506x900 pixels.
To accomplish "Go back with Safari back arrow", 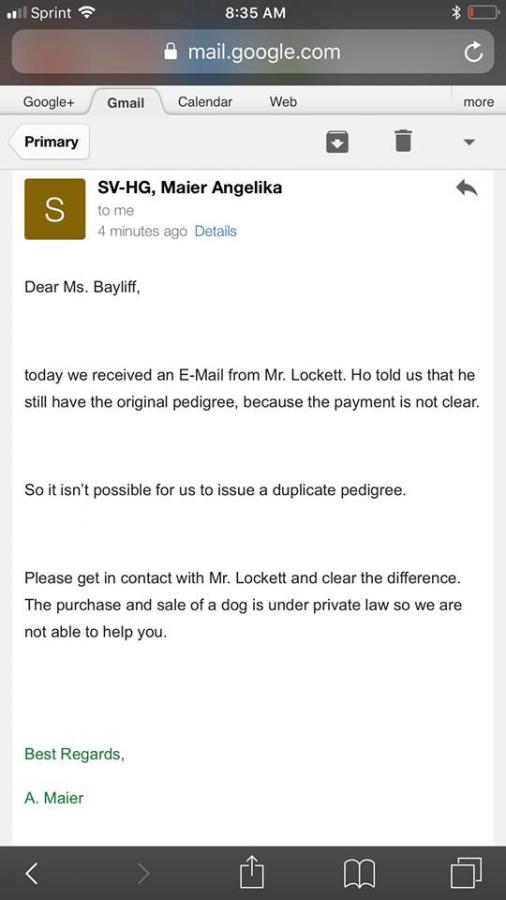I will pos(32,873).
